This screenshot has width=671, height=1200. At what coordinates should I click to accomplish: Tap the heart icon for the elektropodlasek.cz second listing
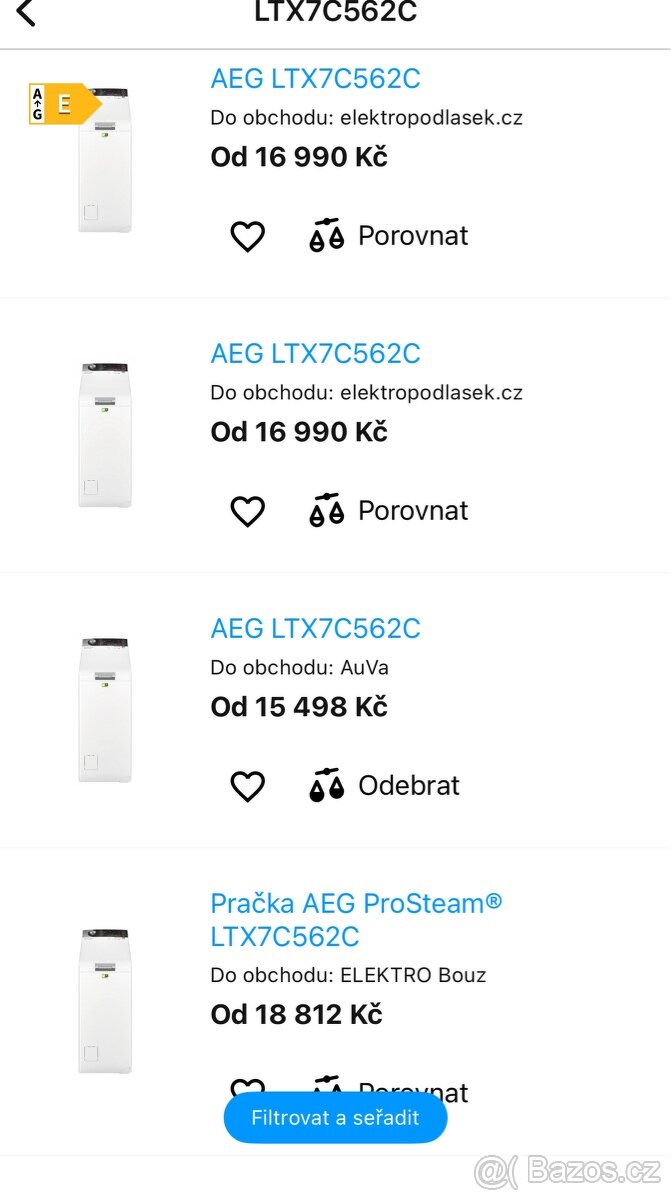(x=247, y=511)
